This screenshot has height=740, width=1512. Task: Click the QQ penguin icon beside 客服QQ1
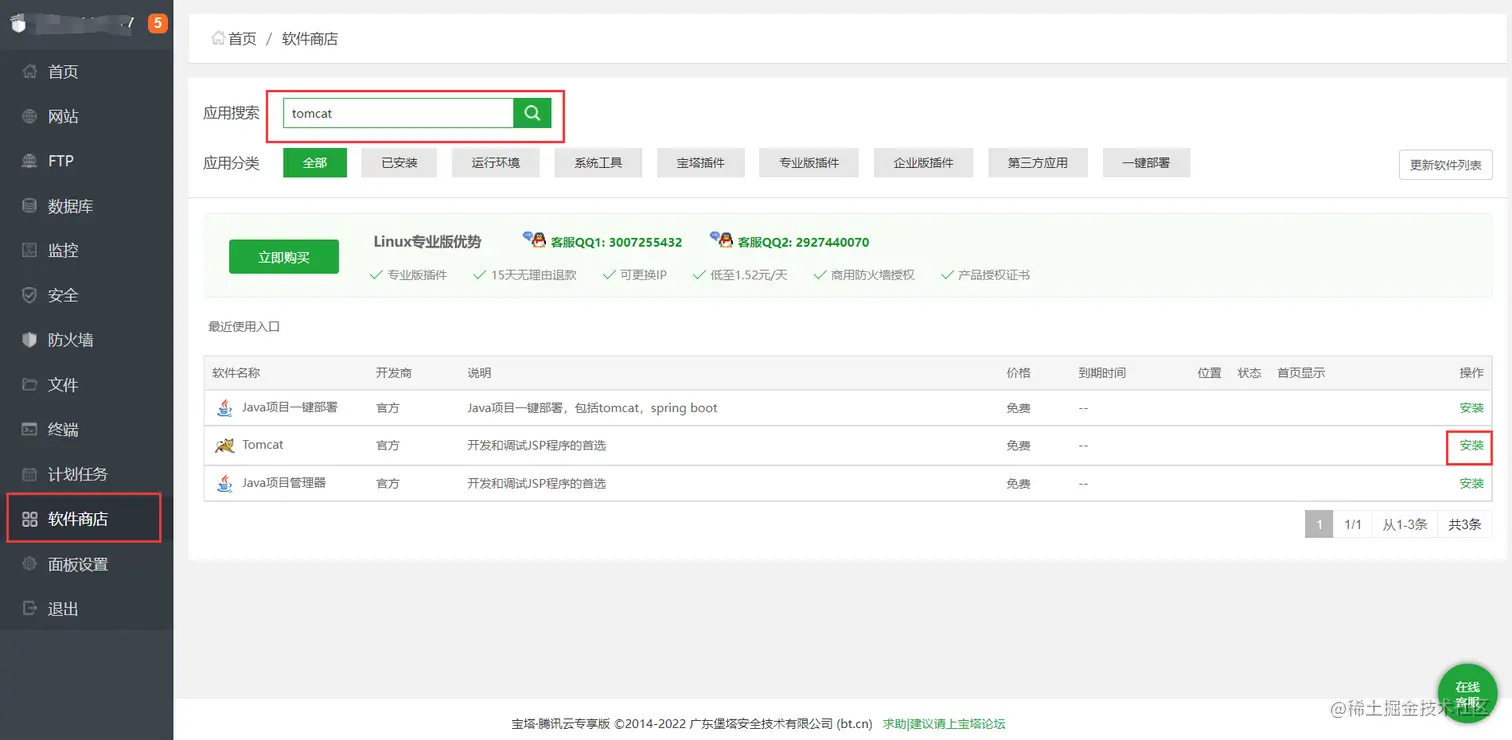coord(535,240)
